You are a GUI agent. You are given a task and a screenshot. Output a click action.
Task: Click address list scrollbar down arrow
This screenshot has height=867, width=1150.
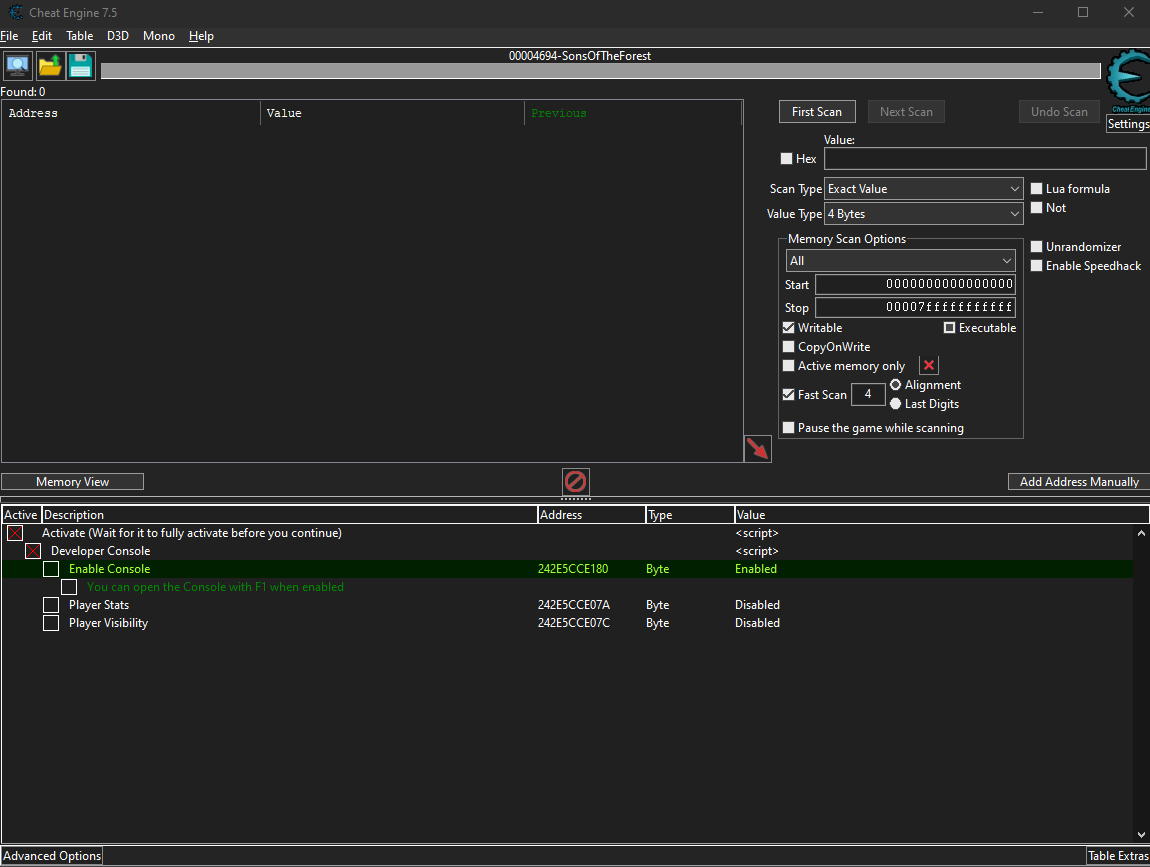1141,835
